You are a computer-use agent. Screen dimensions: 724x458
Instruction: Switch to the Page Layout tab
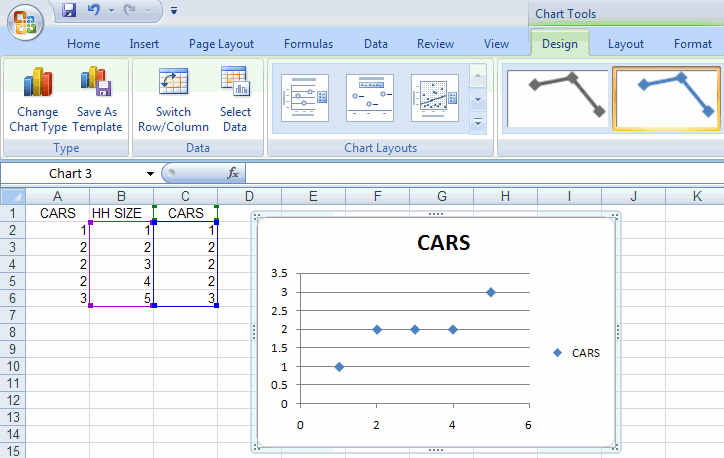(x=221, y=44)
